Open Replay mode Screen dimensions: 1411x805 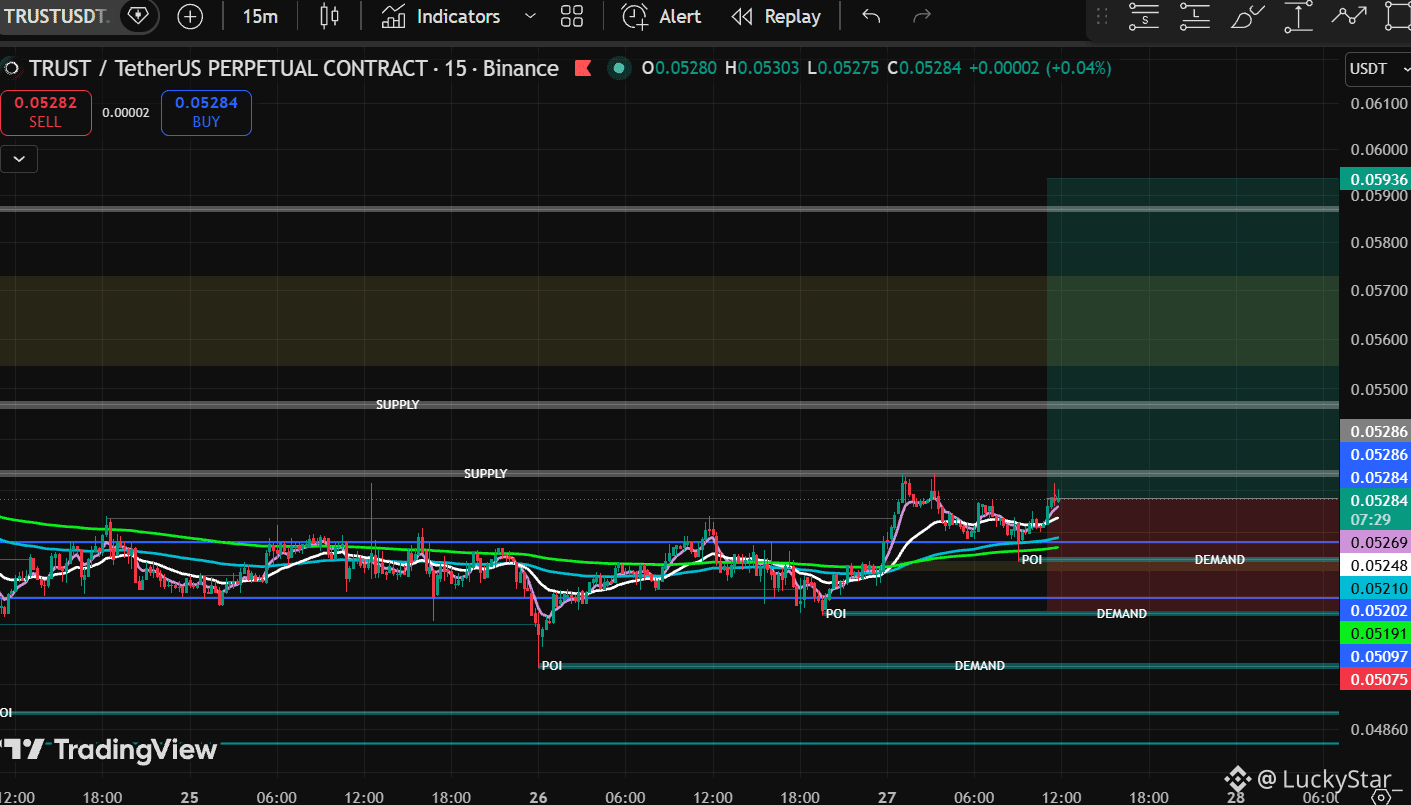click(776, 16)
